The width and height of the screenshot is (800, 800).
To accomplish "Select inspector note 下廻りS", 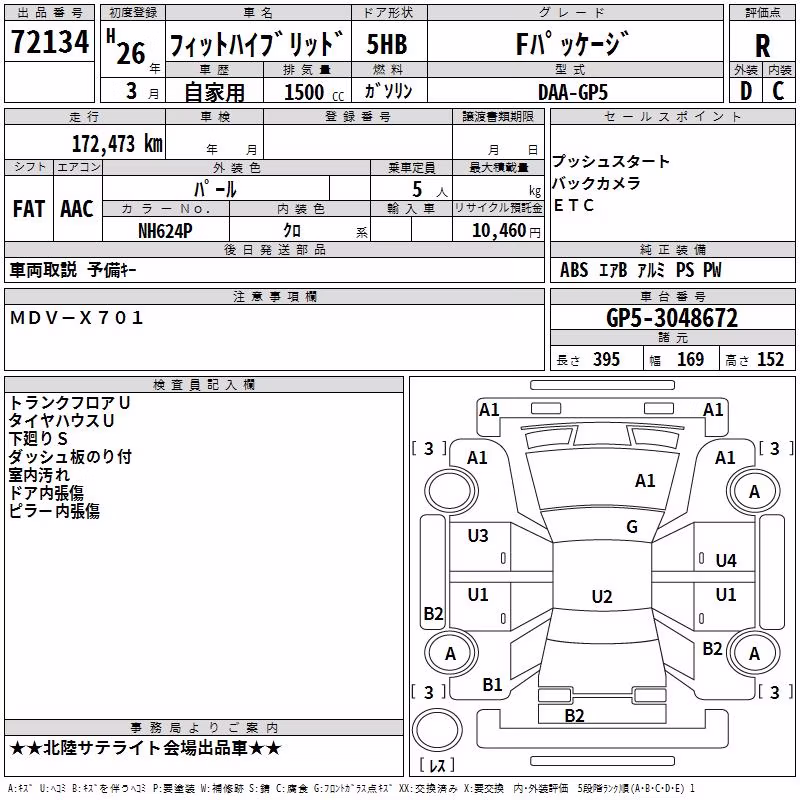I will click(38, 439).
